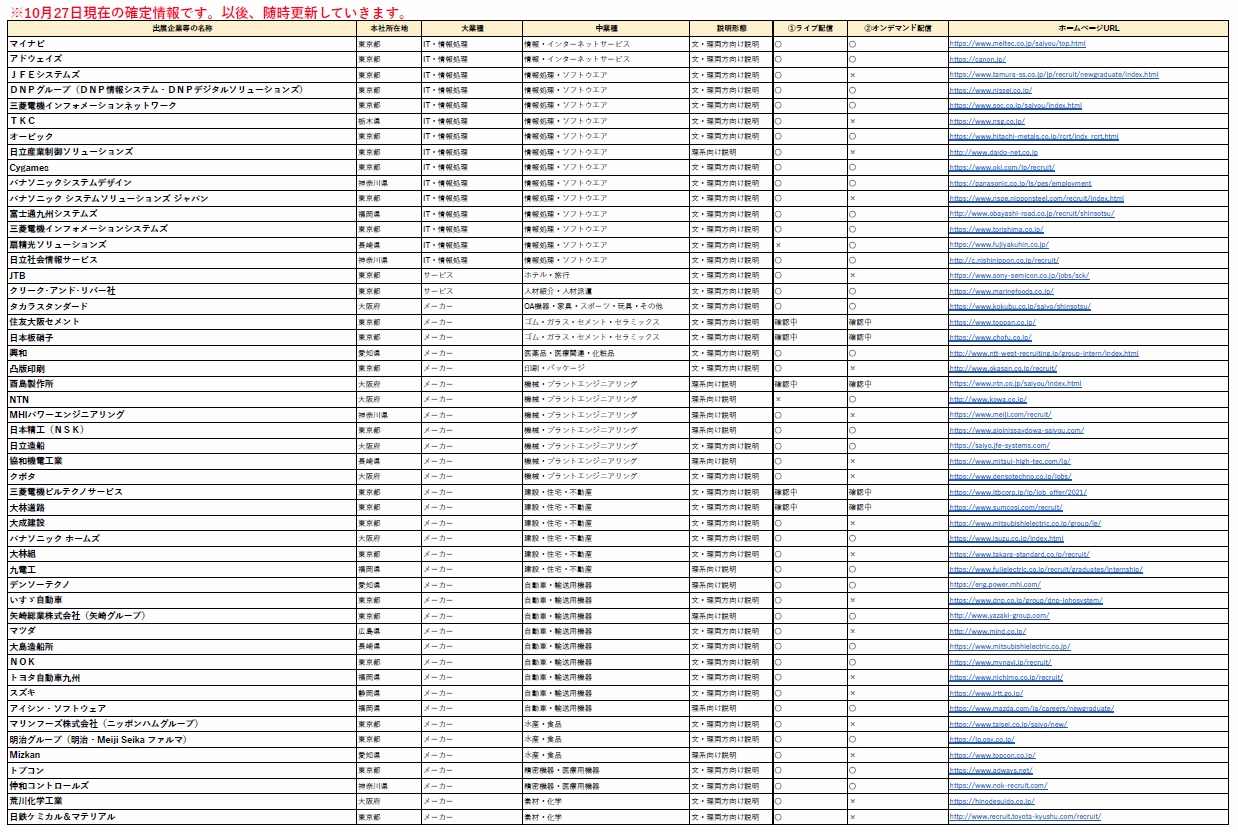This screenshot has height=837, width=1238.
Task: Select the 人材紹介・人材派遣 cell
Action: (605, 291)
